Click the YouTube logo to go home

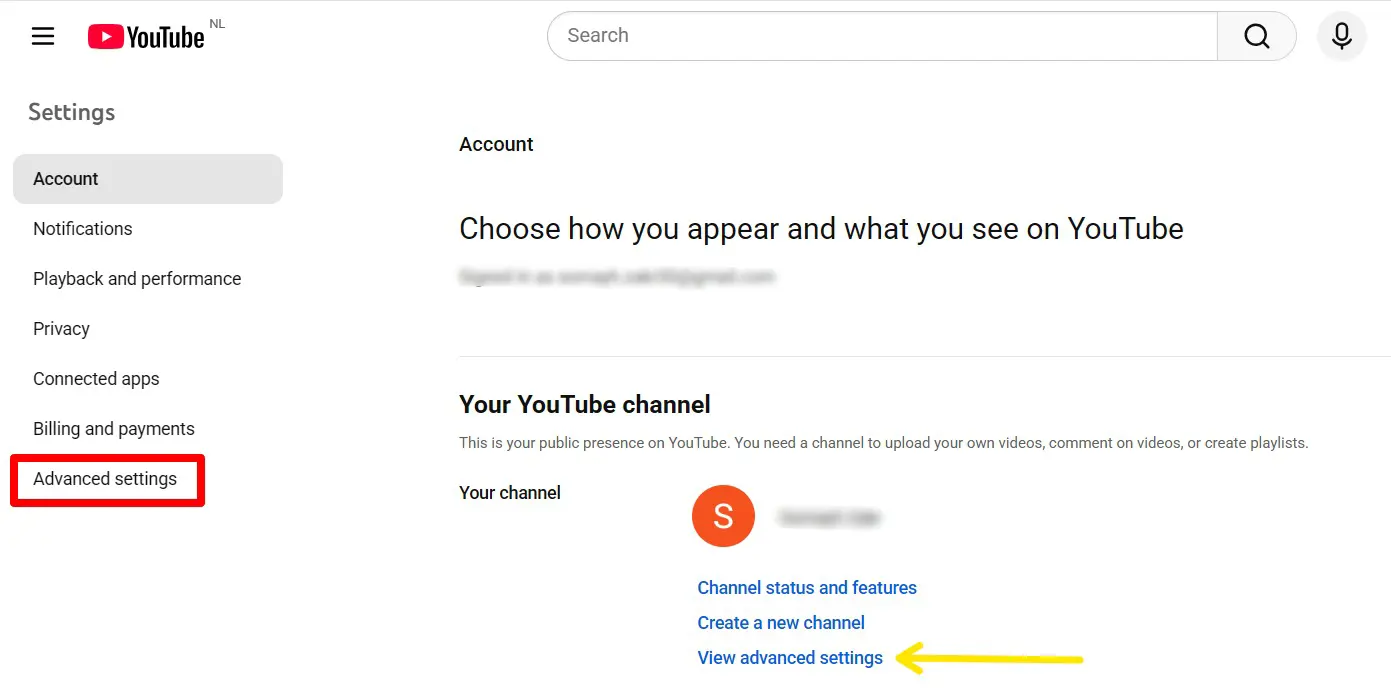click(x=146, y=37)
